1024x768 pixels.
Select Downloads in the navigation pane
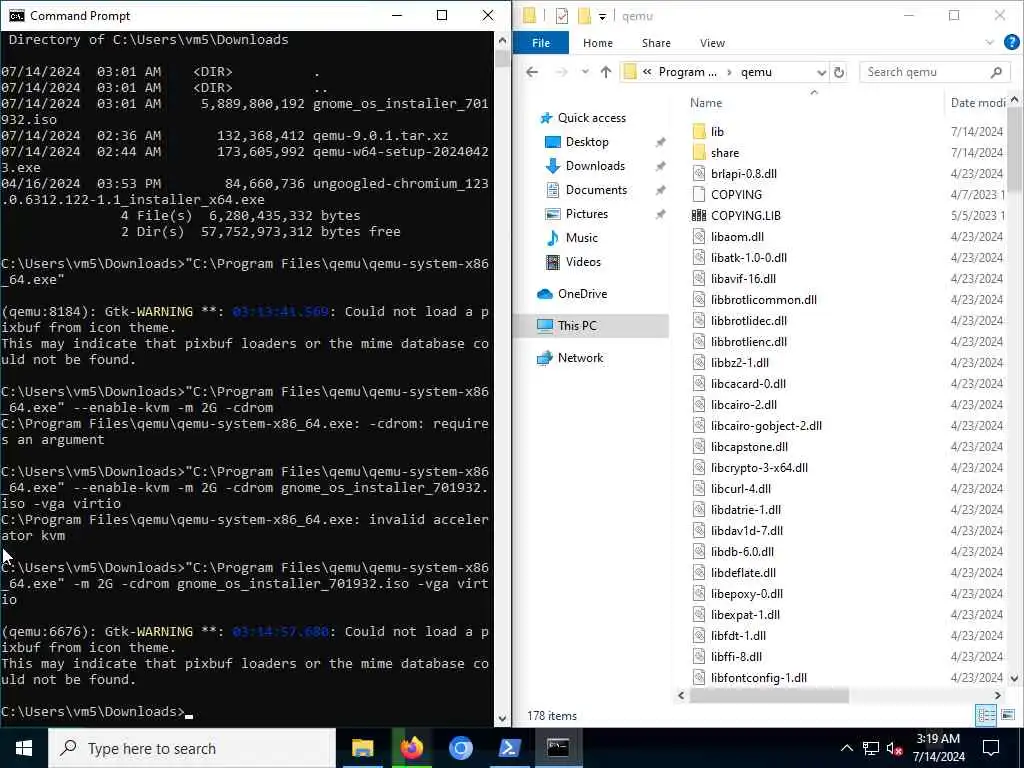coord(595,166)
